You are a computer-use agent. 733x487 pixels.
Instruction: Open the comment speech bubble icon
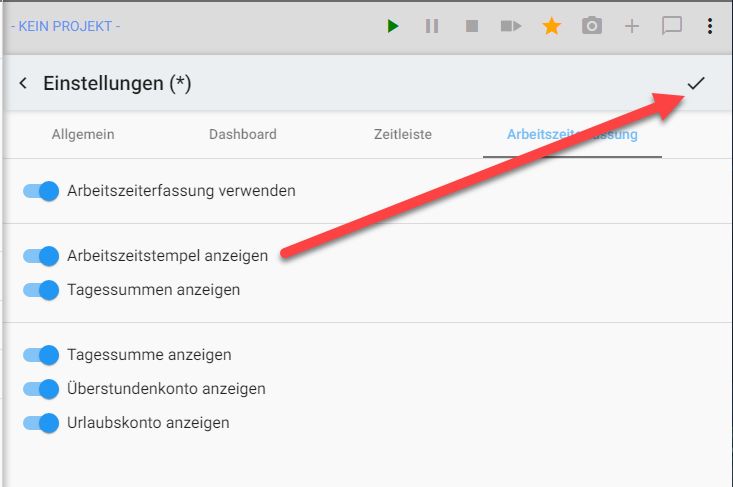(x=672, y=26)
